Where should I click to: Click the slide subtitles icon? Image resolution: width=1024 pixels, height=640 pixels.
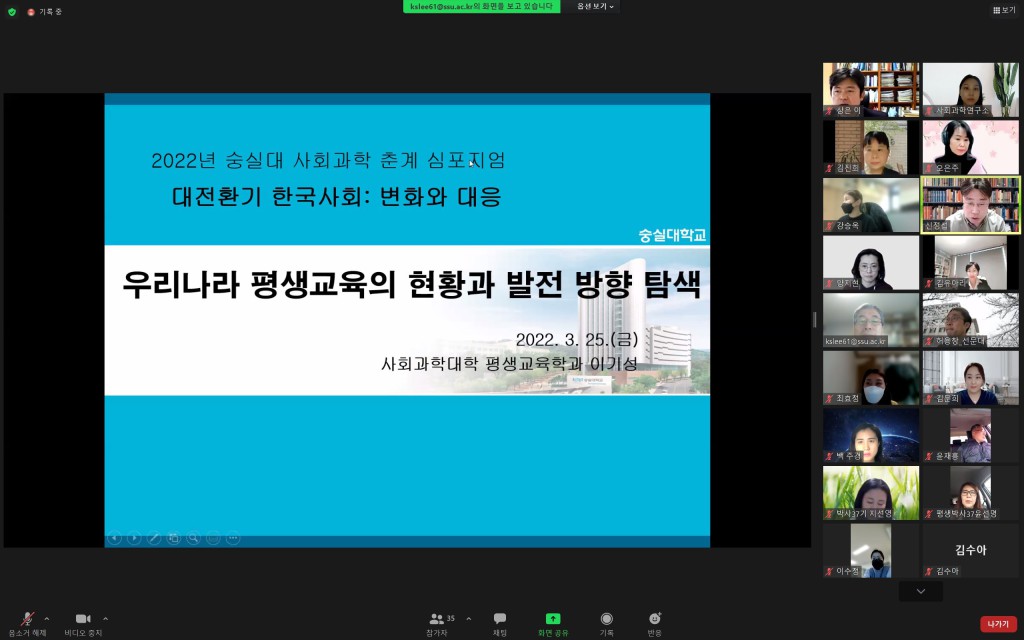pyautogui.click(x=213, y=538)
